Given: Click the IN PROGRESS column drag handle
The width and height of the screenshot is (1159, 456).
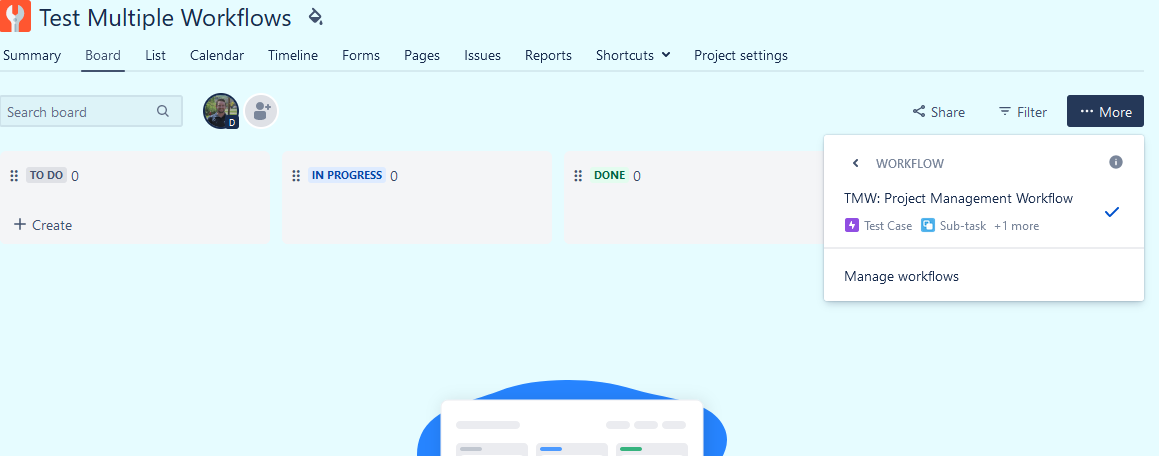Looking at the screenshot, I should click(296, 176).
